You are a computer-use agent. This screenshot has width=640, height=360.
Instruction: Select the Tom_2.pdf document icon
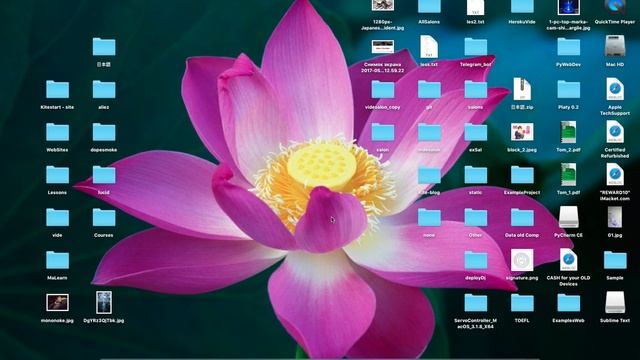click(x=568, y=132)
